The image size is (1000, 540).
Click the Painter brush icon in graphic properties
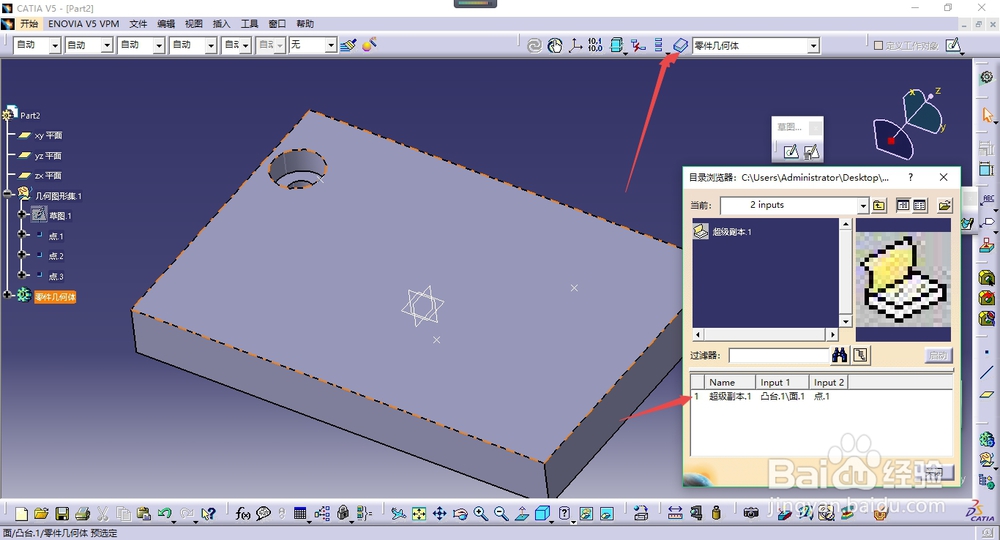click(348, 45)
